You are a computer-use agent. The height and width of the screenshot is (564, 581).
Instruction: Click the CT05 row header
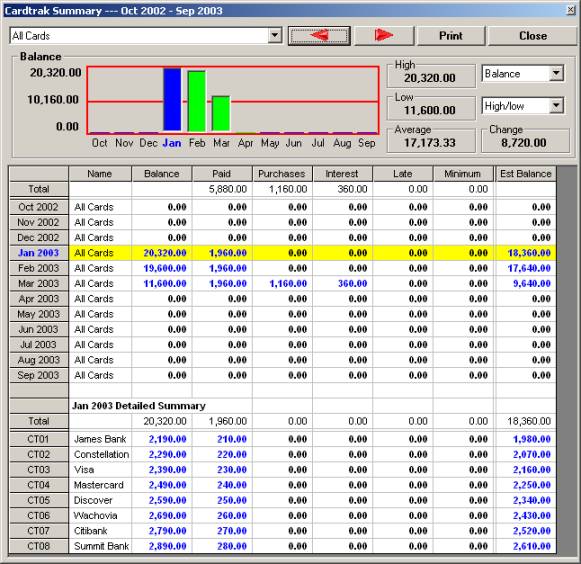tap(39, 500)
